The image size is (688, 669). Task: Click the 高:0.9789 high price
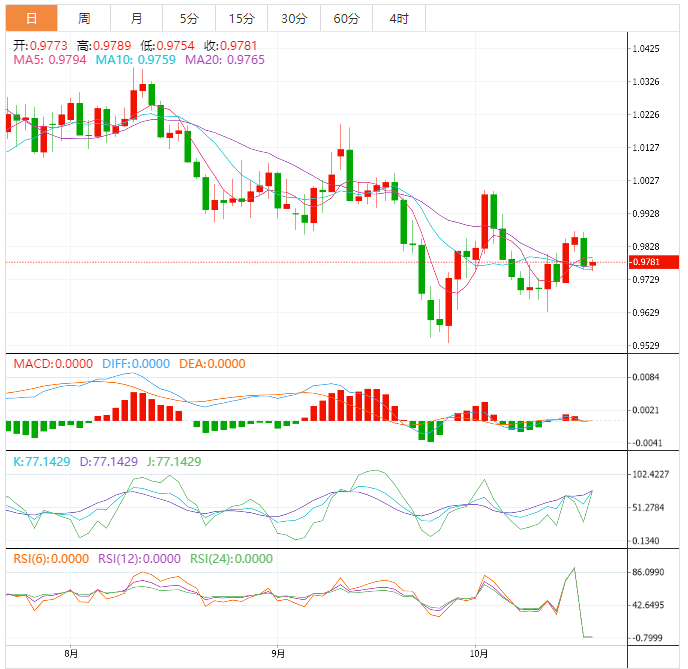104,46
